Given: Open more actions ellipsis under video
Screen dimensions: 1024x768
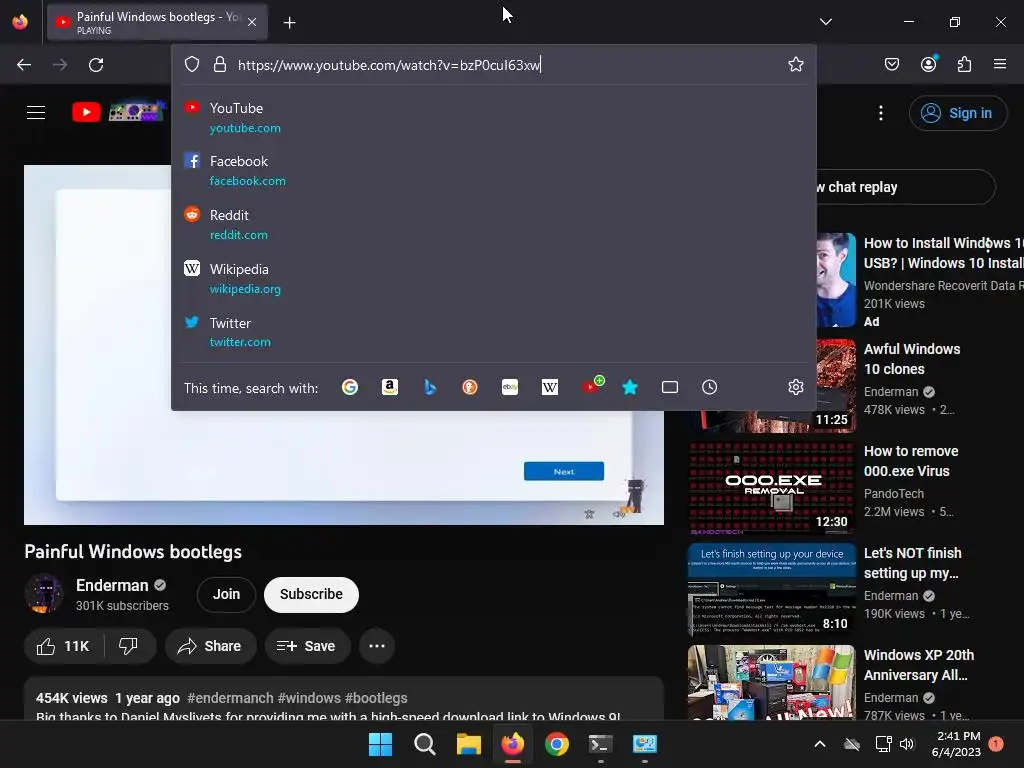Looking at the screenshot, I should point(377,646).
